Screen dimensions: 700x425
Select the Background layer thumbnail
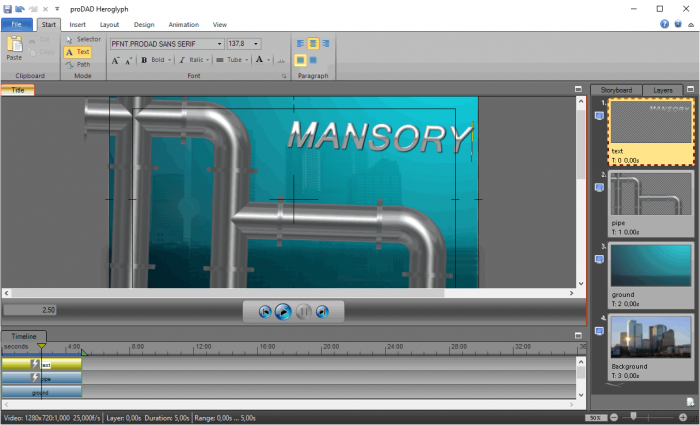pyautogui.click(x=651, y=340)
